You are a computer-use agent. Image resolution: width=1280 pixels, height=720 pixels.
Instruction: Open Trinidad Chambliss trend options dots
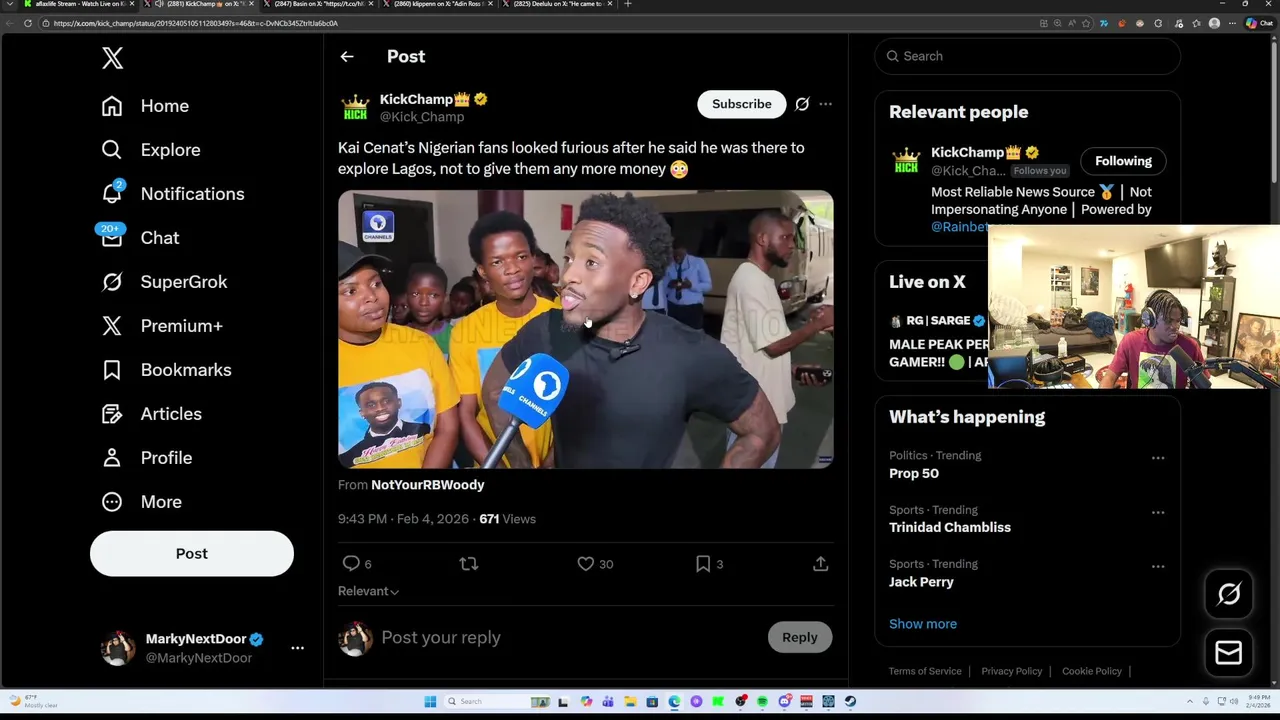tap(1158, 512)
